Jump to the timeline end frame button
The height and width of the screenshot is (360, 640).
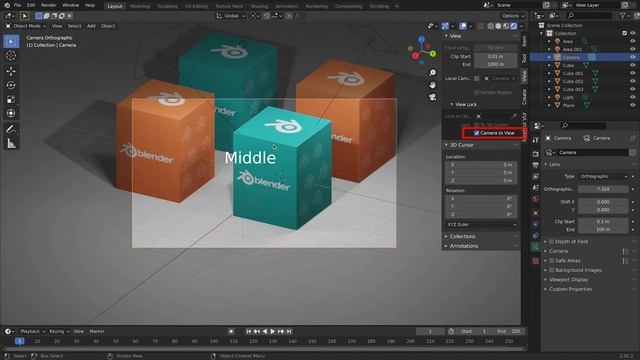click(289, 331)
